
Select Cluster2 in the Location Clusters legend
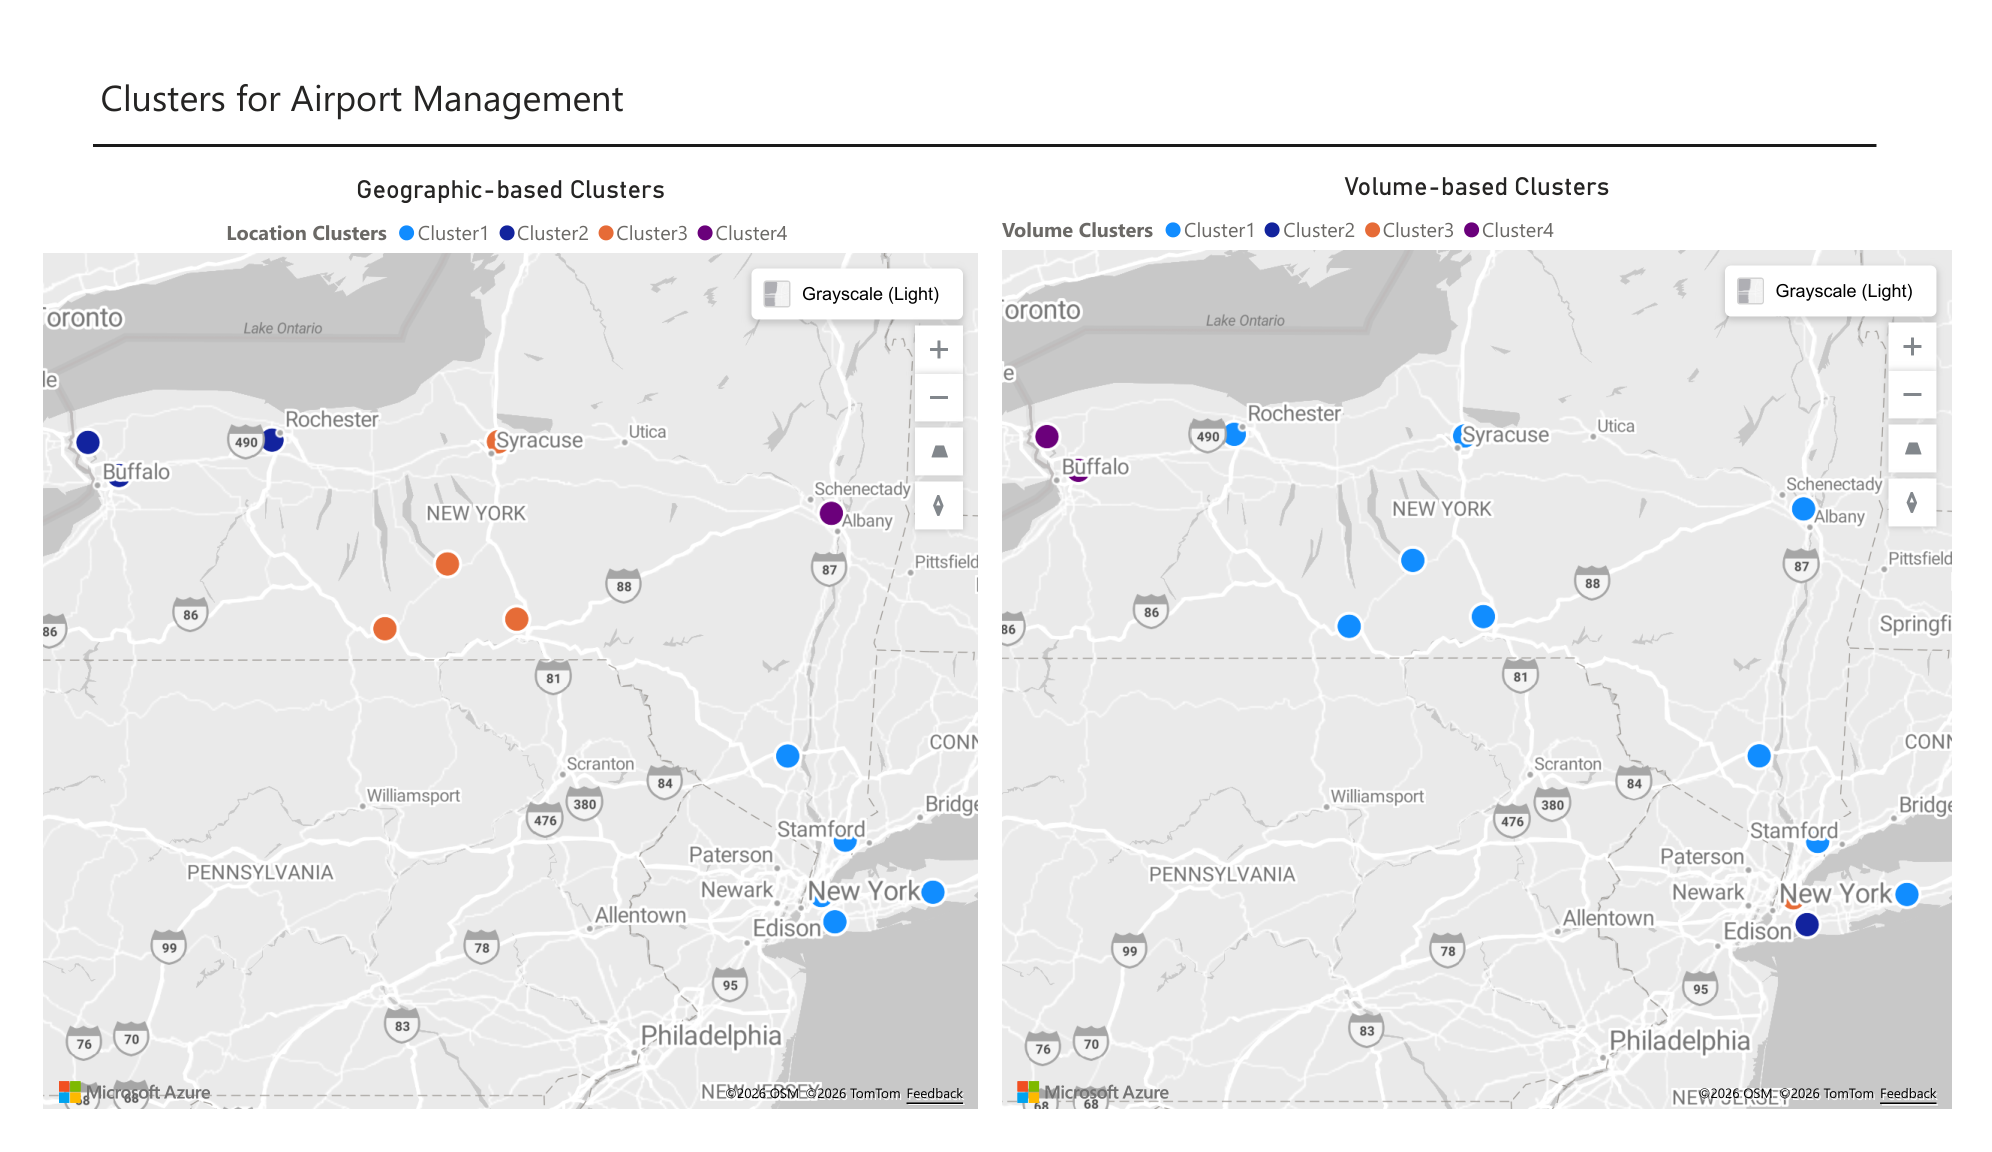click(544, 233)
